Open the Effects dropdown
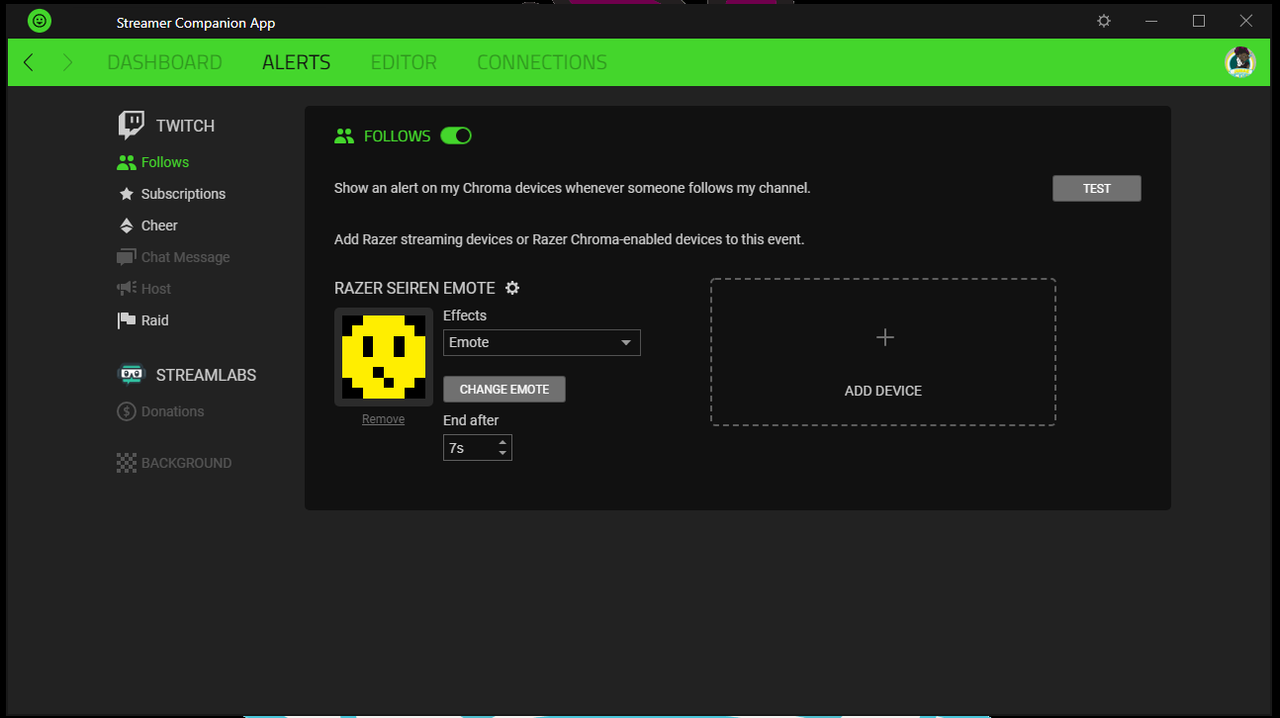Viewport: 1280px width, 718px height. pos(542,342)
